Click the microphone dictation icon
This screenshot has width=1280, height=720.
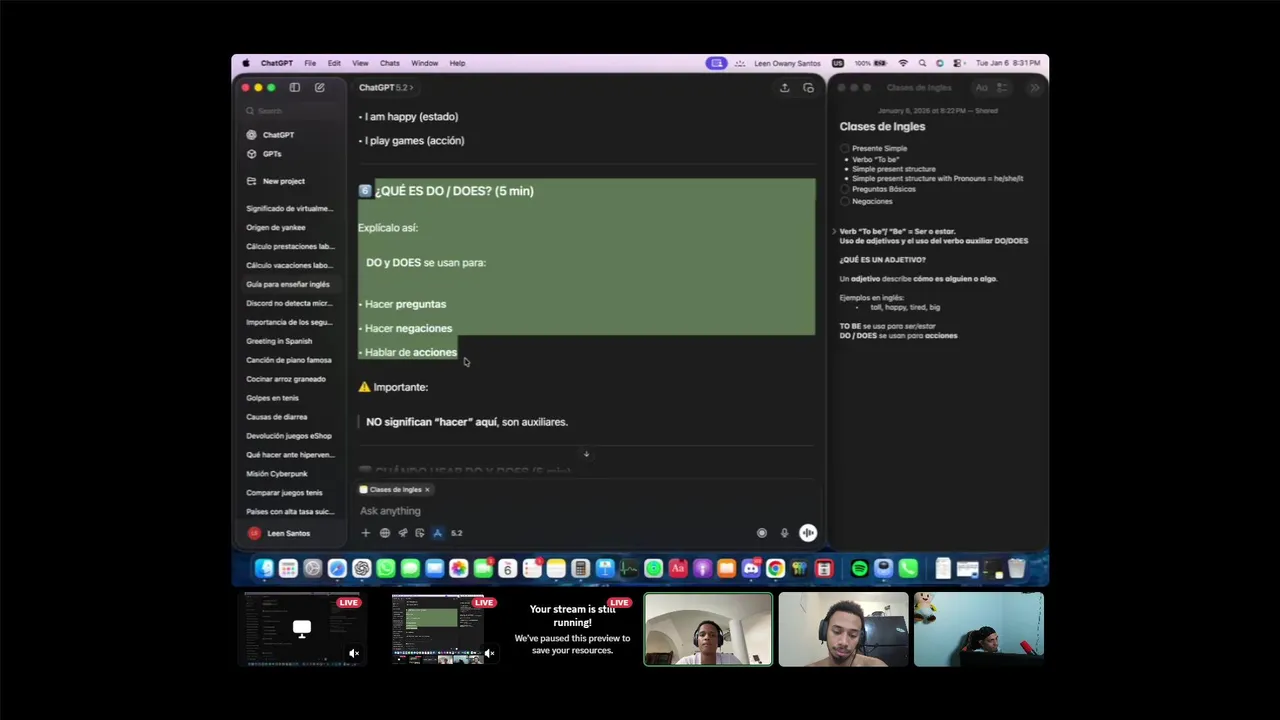click(784, 533)
